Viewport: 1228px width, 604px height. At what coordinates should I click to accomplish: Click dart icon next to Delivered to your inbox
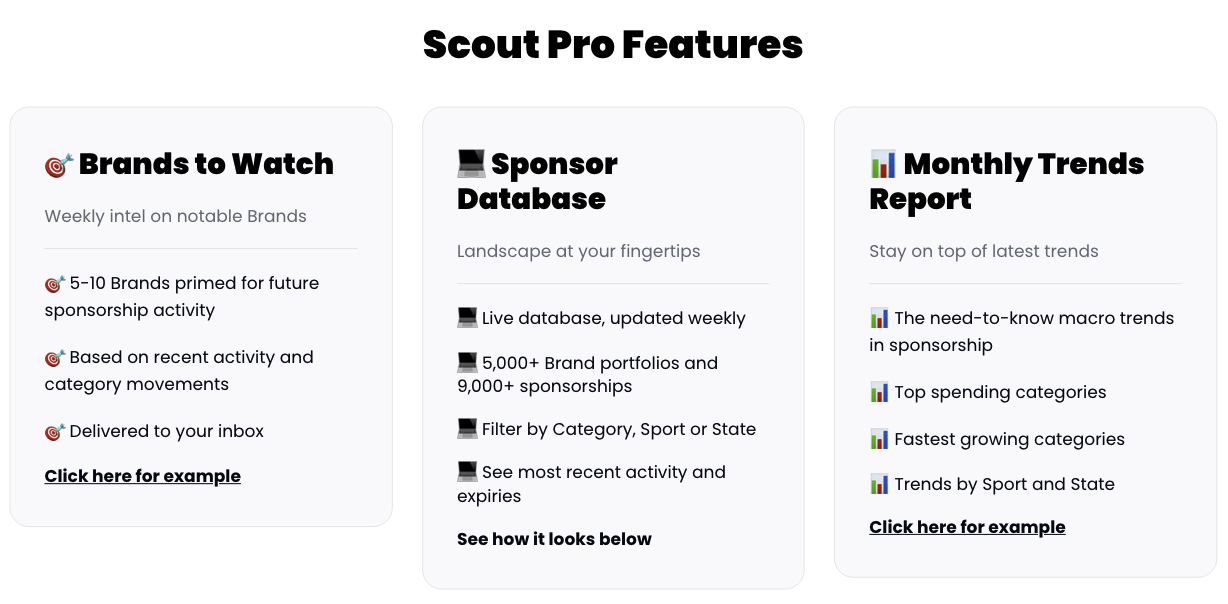click(55, 432)
